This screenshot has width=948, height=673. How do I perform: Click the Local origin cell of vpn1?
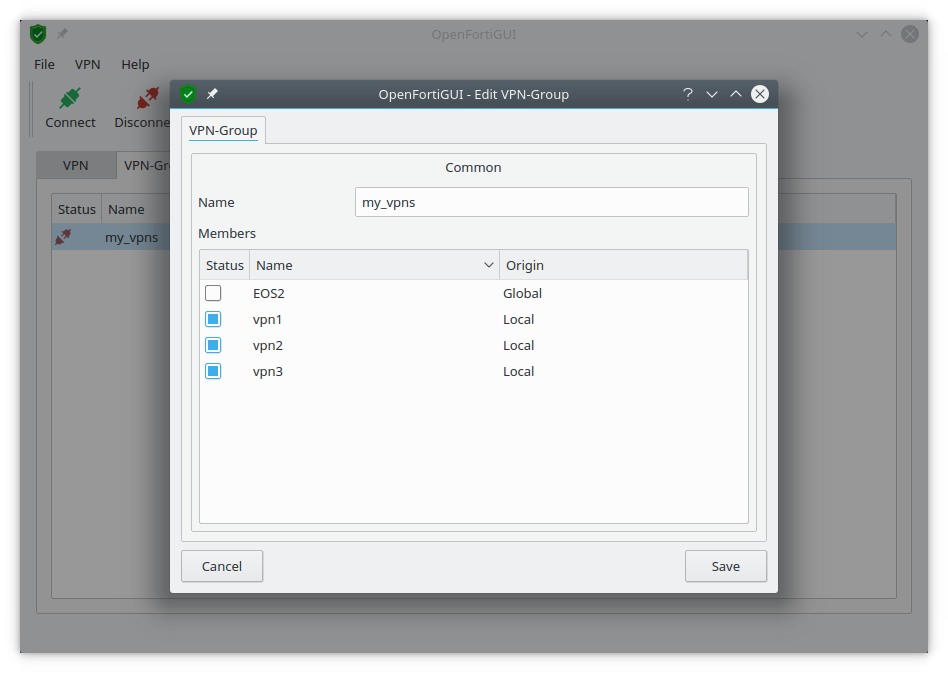tap(519, 320)
